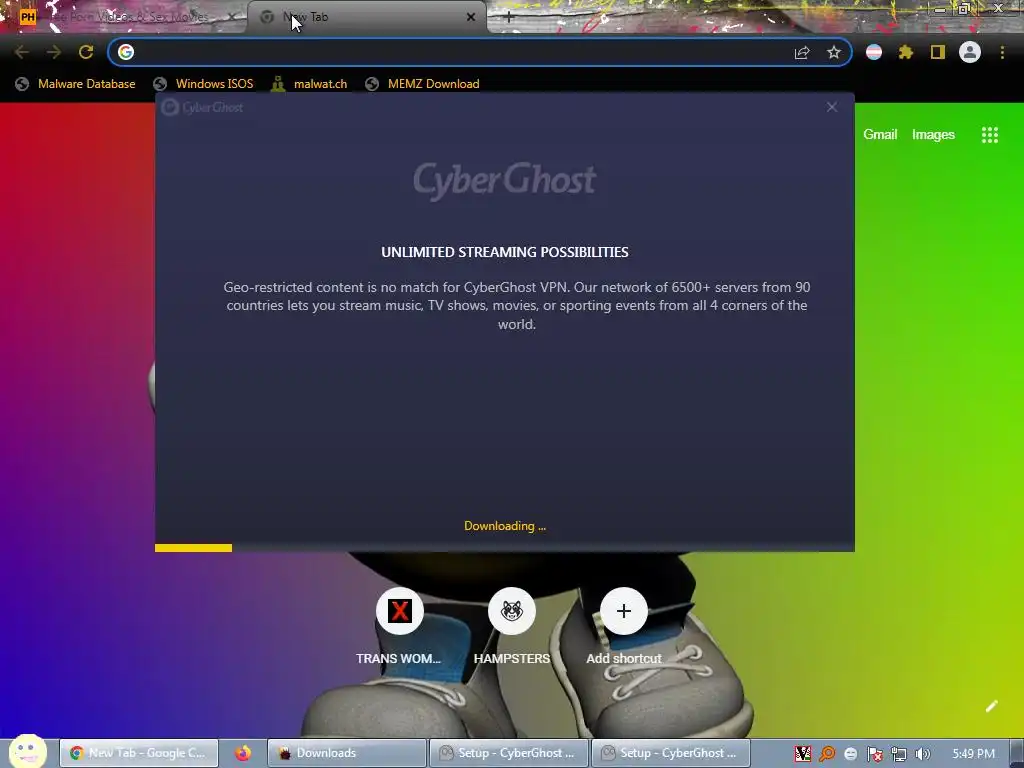Open the Malware Database bookmark
1024x768 pixels.
coord(76,84)
